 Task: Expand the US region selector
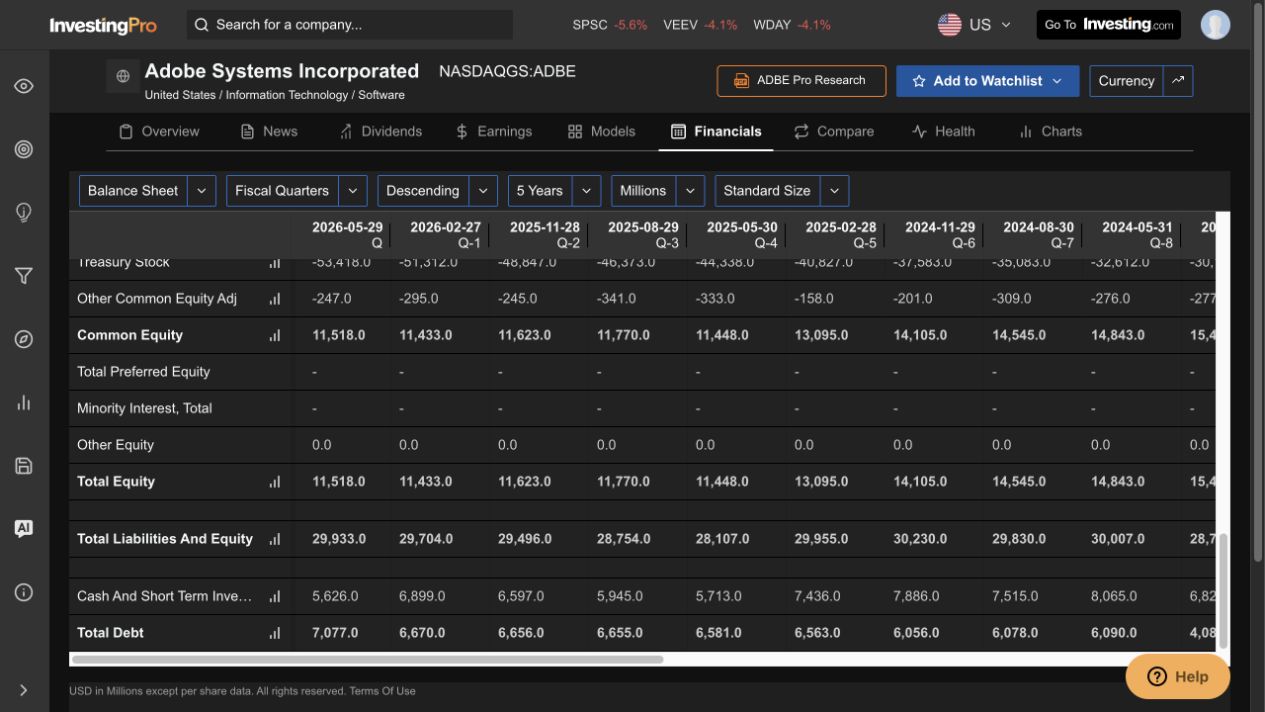click(x=1005, y=25)
